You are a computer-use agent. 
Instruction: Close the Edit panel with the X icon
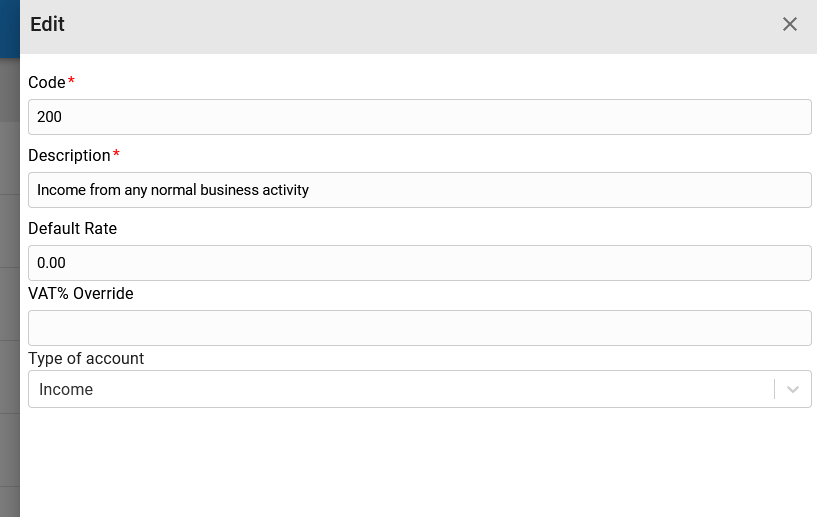click(789, 24)
